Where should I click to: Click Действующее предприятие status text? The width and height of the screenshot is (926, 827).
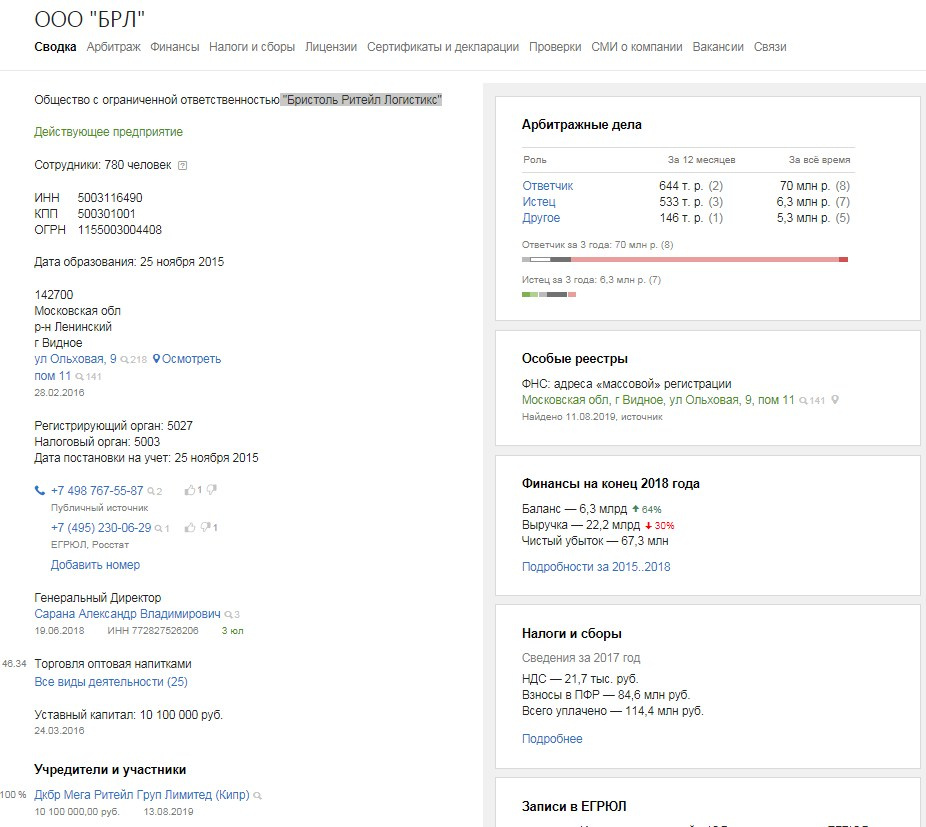click(x=108, y=132)
